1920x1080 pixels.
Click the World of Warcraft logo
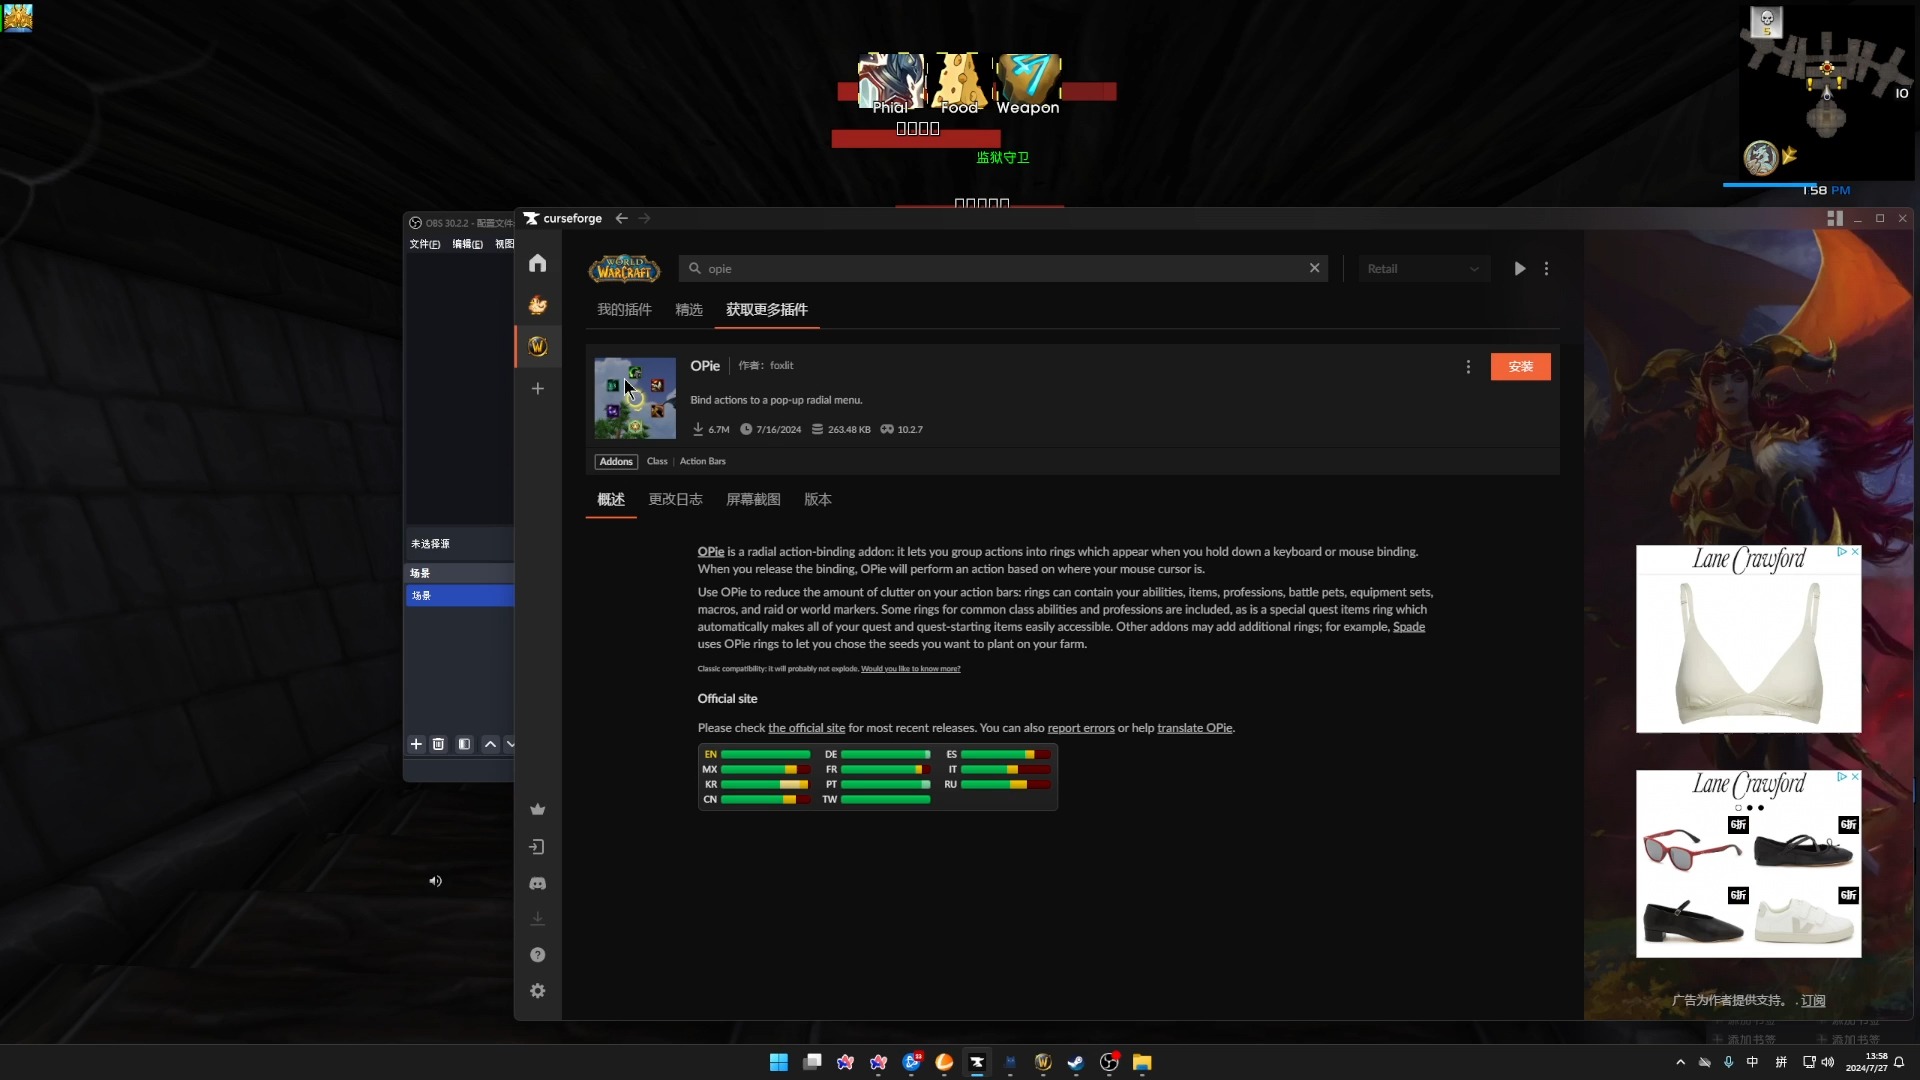625,268
